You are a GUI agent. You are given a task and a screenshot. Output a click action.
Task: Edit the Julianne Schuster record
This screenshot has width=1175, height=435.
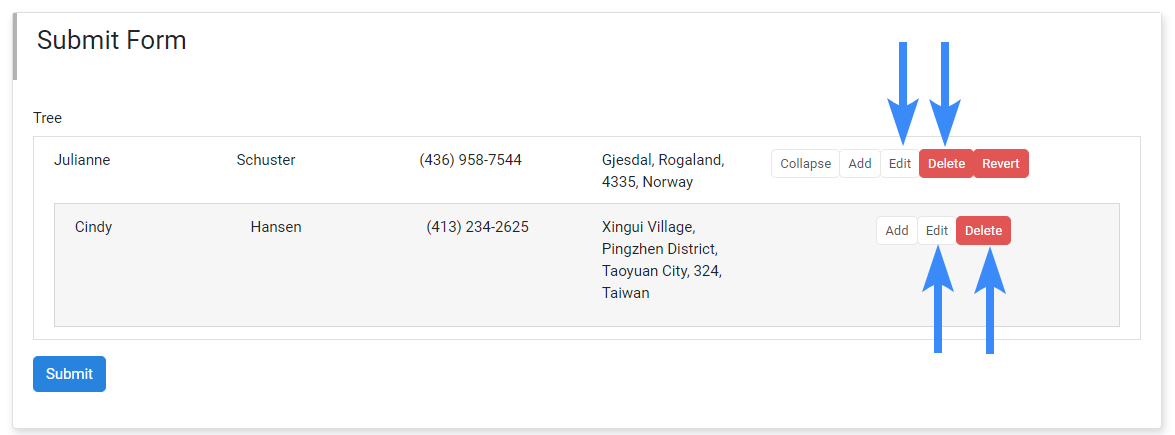point(899,164)
